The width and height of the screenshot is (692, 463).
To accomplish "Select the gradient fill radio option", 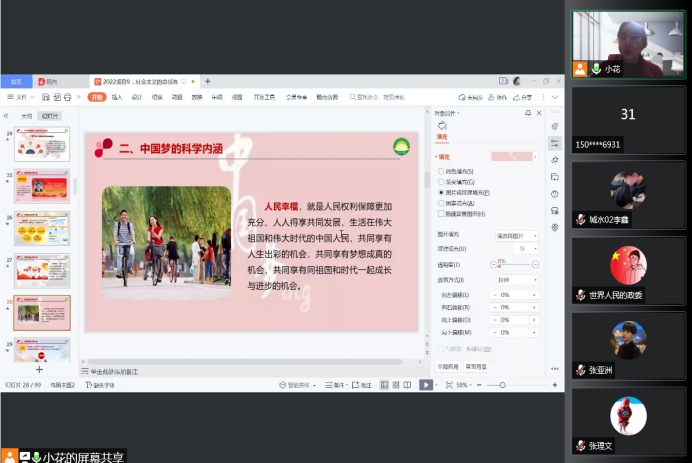I will tap(442, 181).
